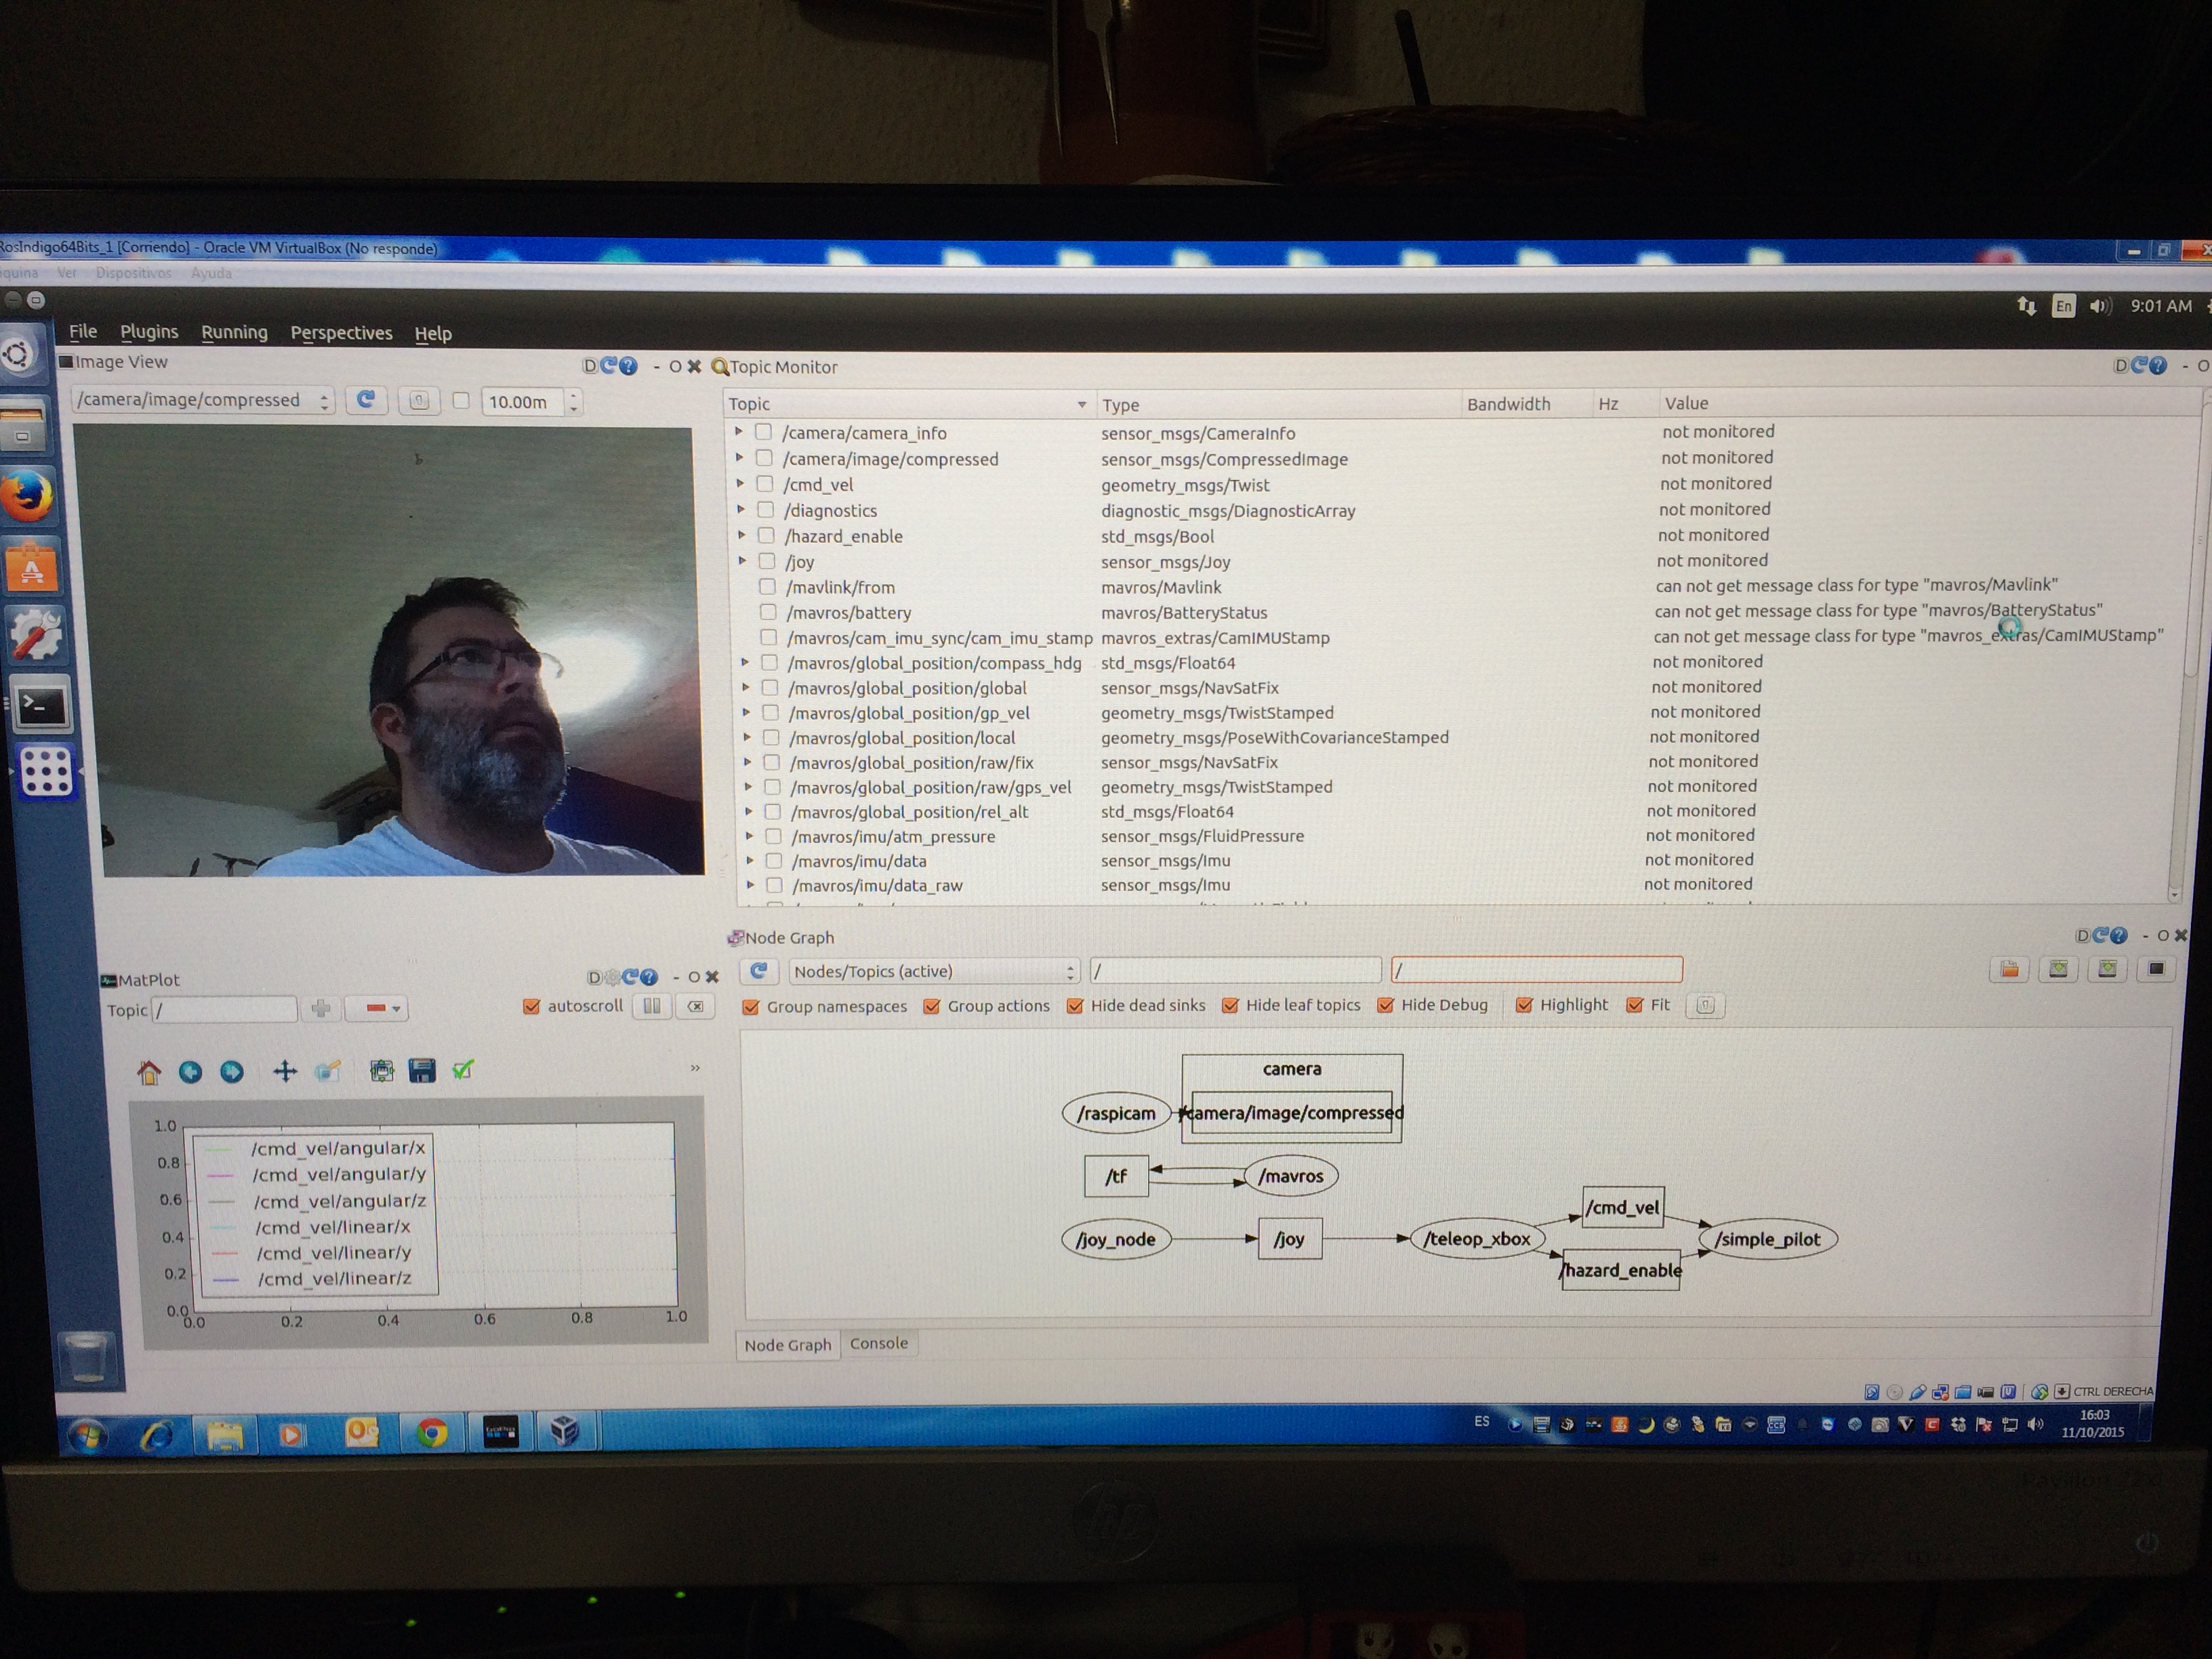
Task: Click the MatPlot save figure icon
Action: pyautogui.click(x=422, y=1071)
